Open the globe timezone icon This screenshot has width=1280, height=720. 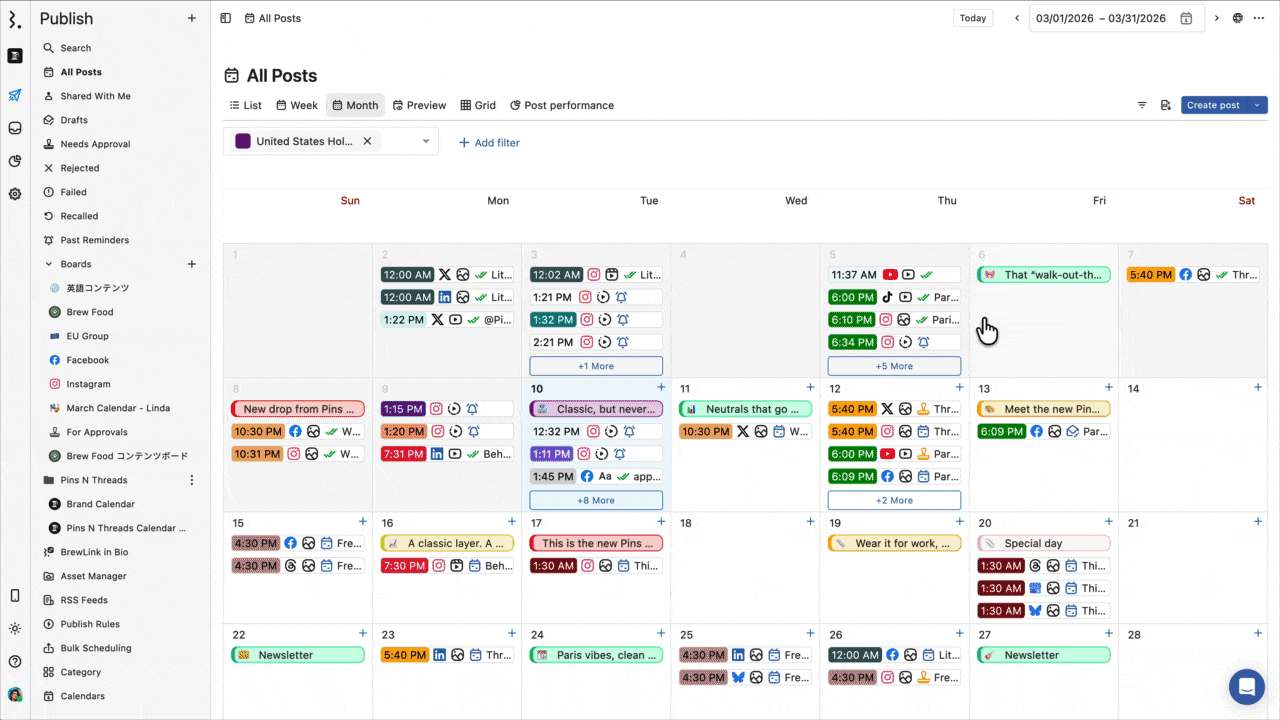coord(1238,18)
